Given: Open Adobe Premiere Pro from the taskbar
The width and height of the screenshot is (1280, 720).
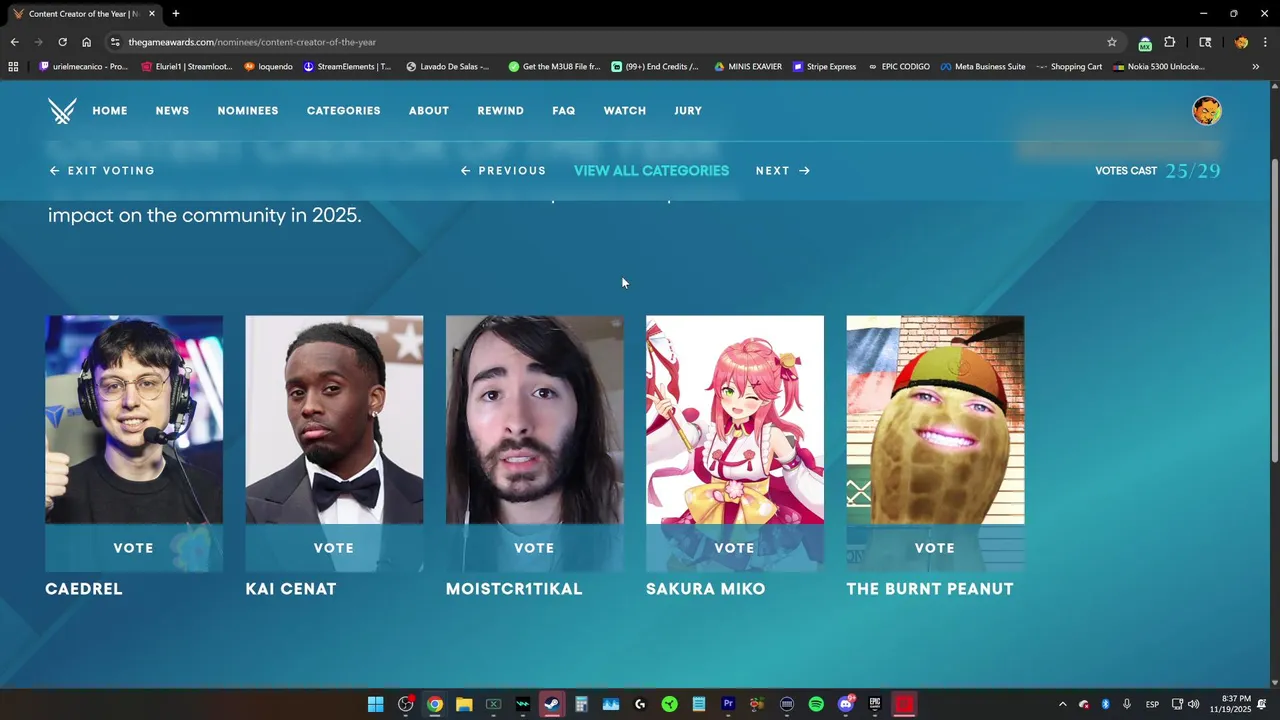Looking at the screenshot, I should (728, 704).
